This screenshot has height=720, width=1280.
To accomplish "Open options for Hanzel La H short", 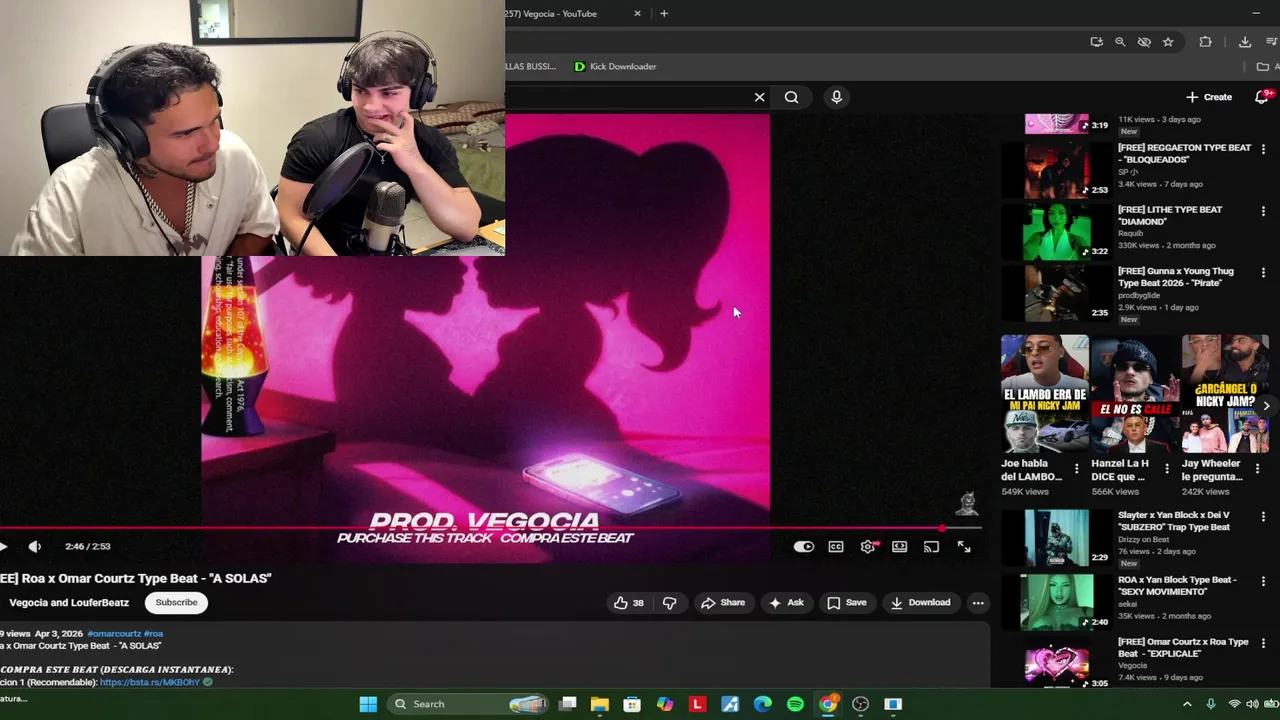I will click(x=1166, y=468).
